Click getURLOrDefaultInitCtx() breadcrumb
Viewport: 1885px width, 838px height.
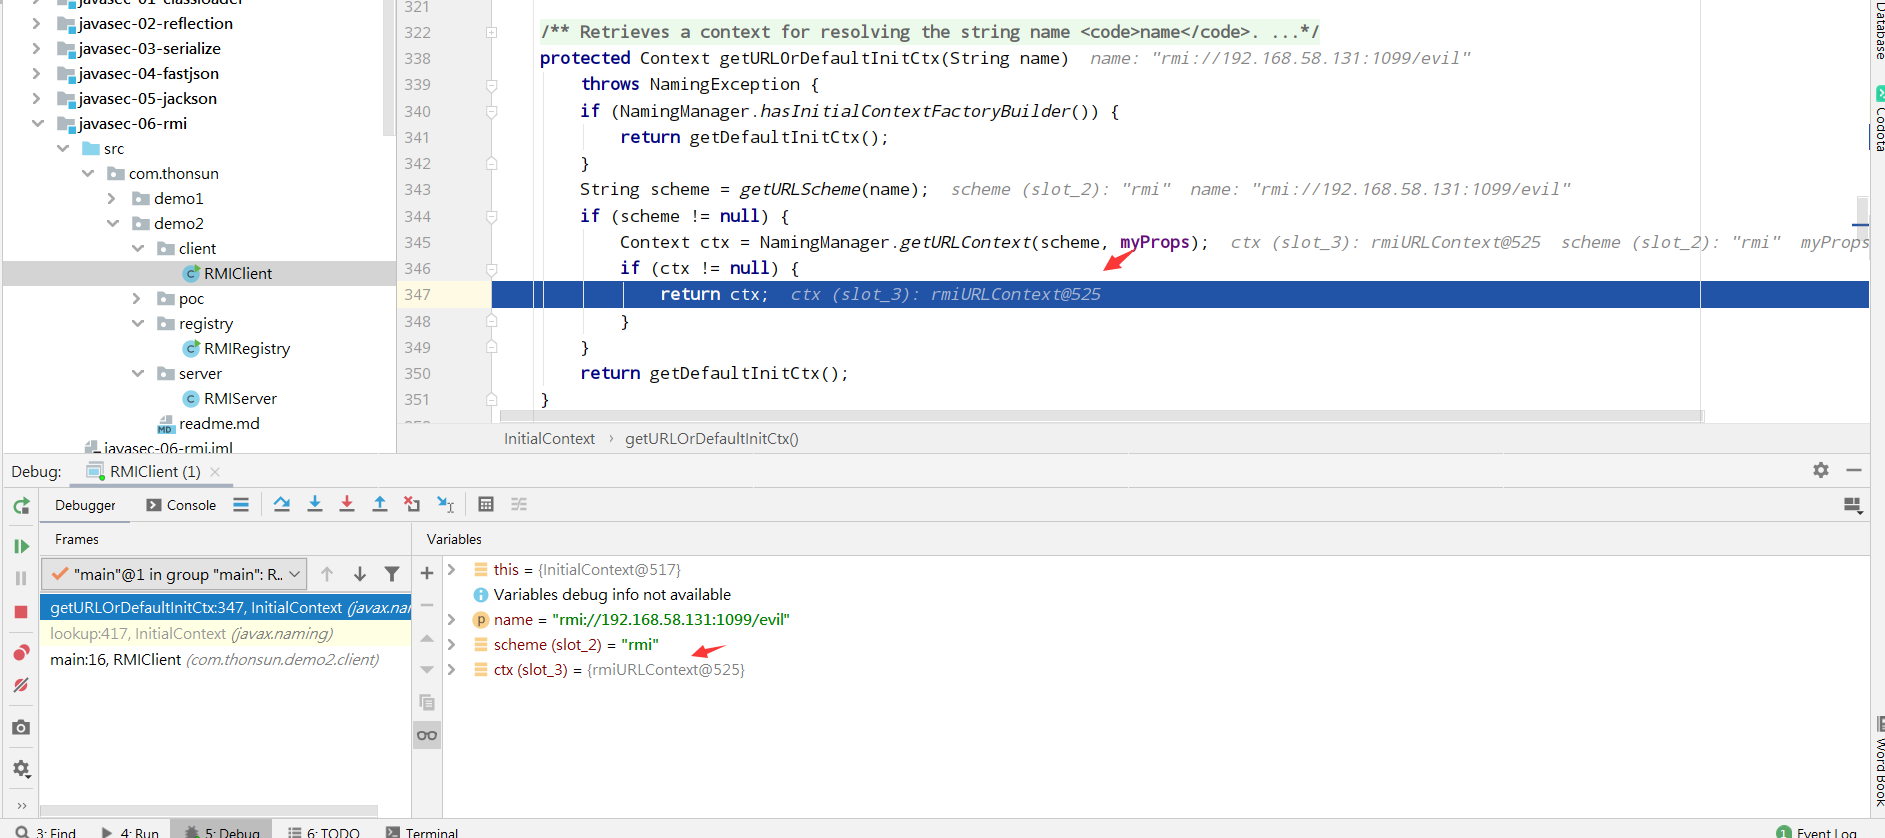tap(711, 438)
